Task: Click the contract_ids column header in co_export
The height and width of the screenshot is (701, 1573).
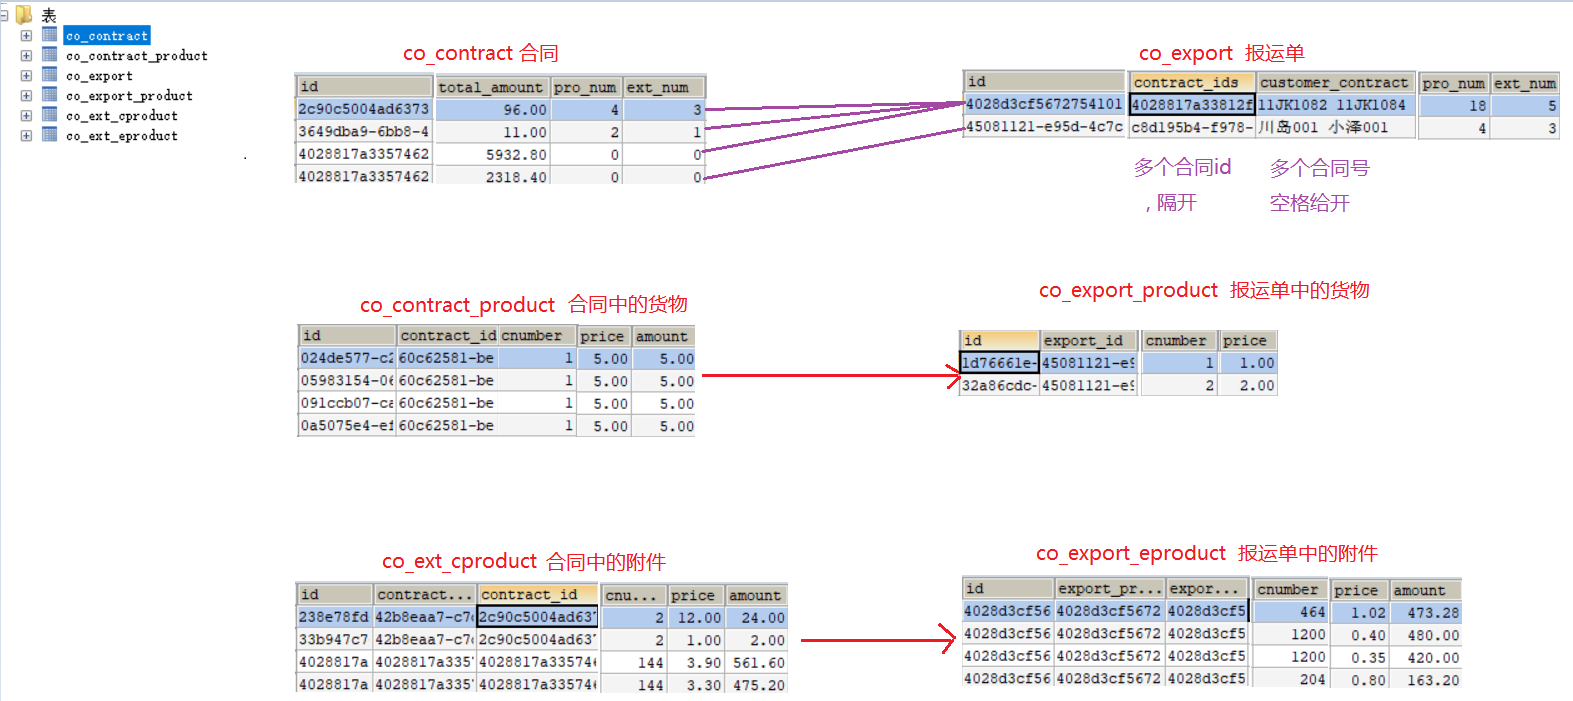Action: coord(1191,82)
